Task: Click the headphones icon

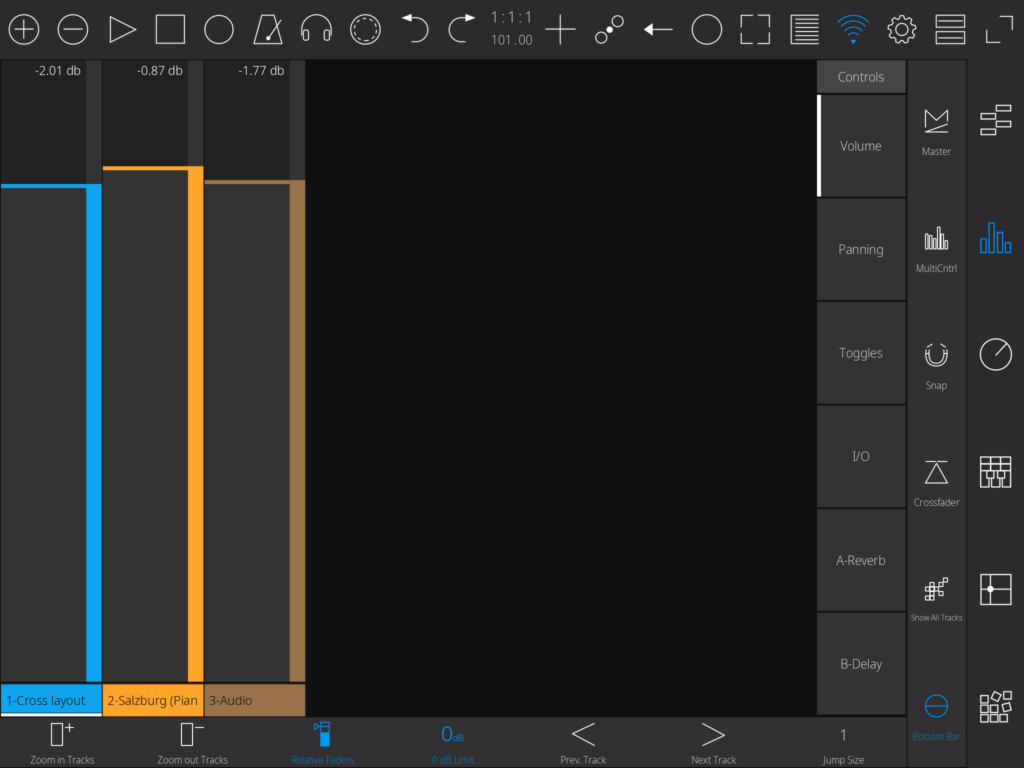Action: click(x=316, y=30)
